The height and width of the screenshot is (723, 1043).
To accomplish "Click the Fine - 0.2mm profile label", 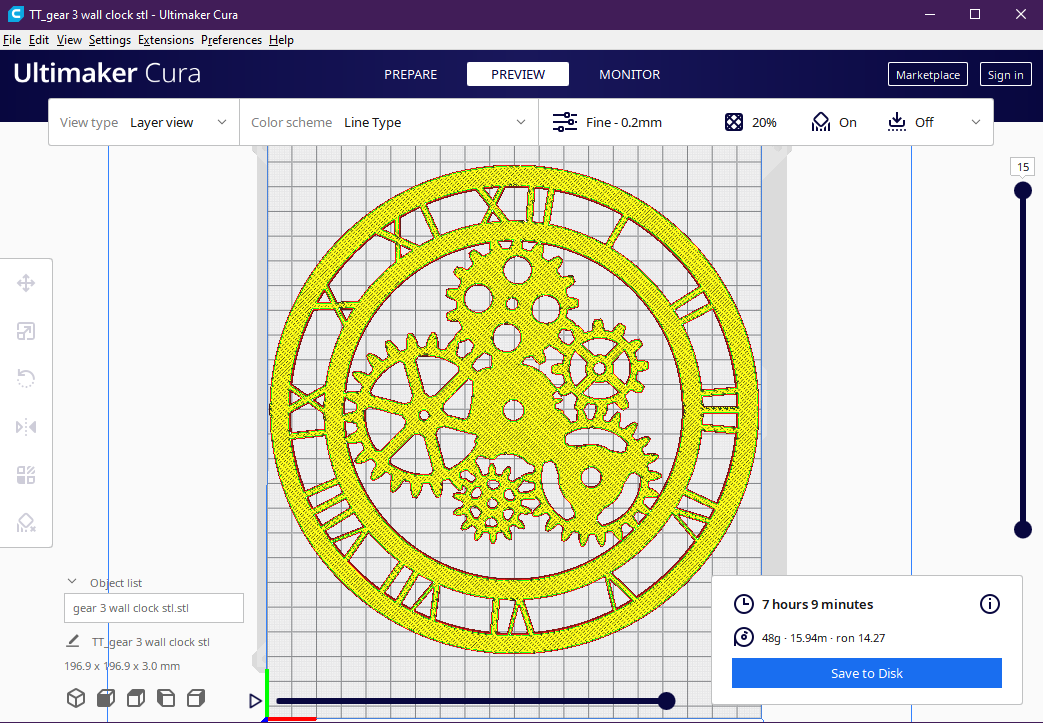I will coord(623,122).
